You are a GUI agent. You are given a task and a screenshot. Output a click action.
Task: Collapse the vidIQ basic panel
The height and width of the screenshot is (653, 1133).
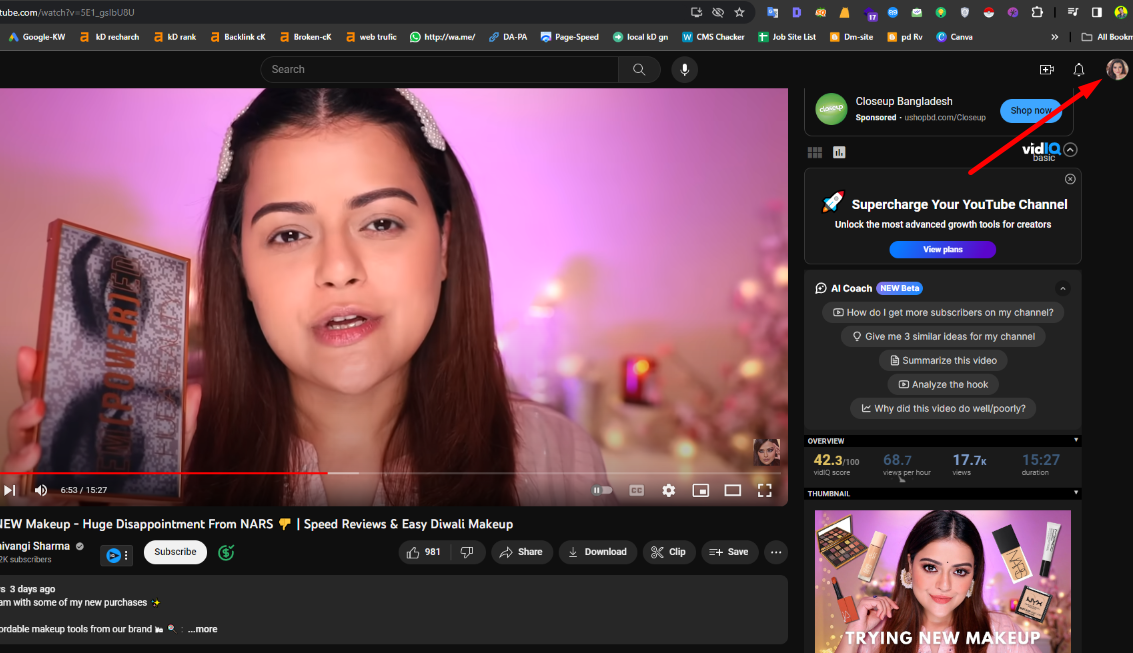click(x=1070, y=150)
